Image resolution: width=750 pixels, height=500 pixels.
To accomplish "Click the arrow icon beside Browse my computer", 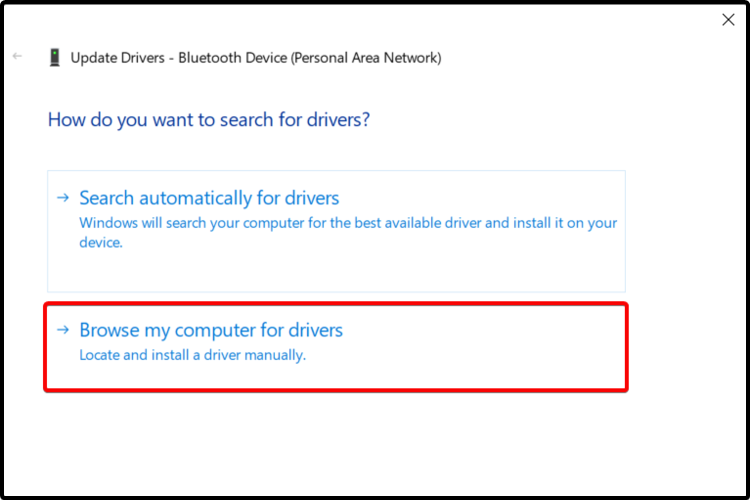I will tap(63, 329).
